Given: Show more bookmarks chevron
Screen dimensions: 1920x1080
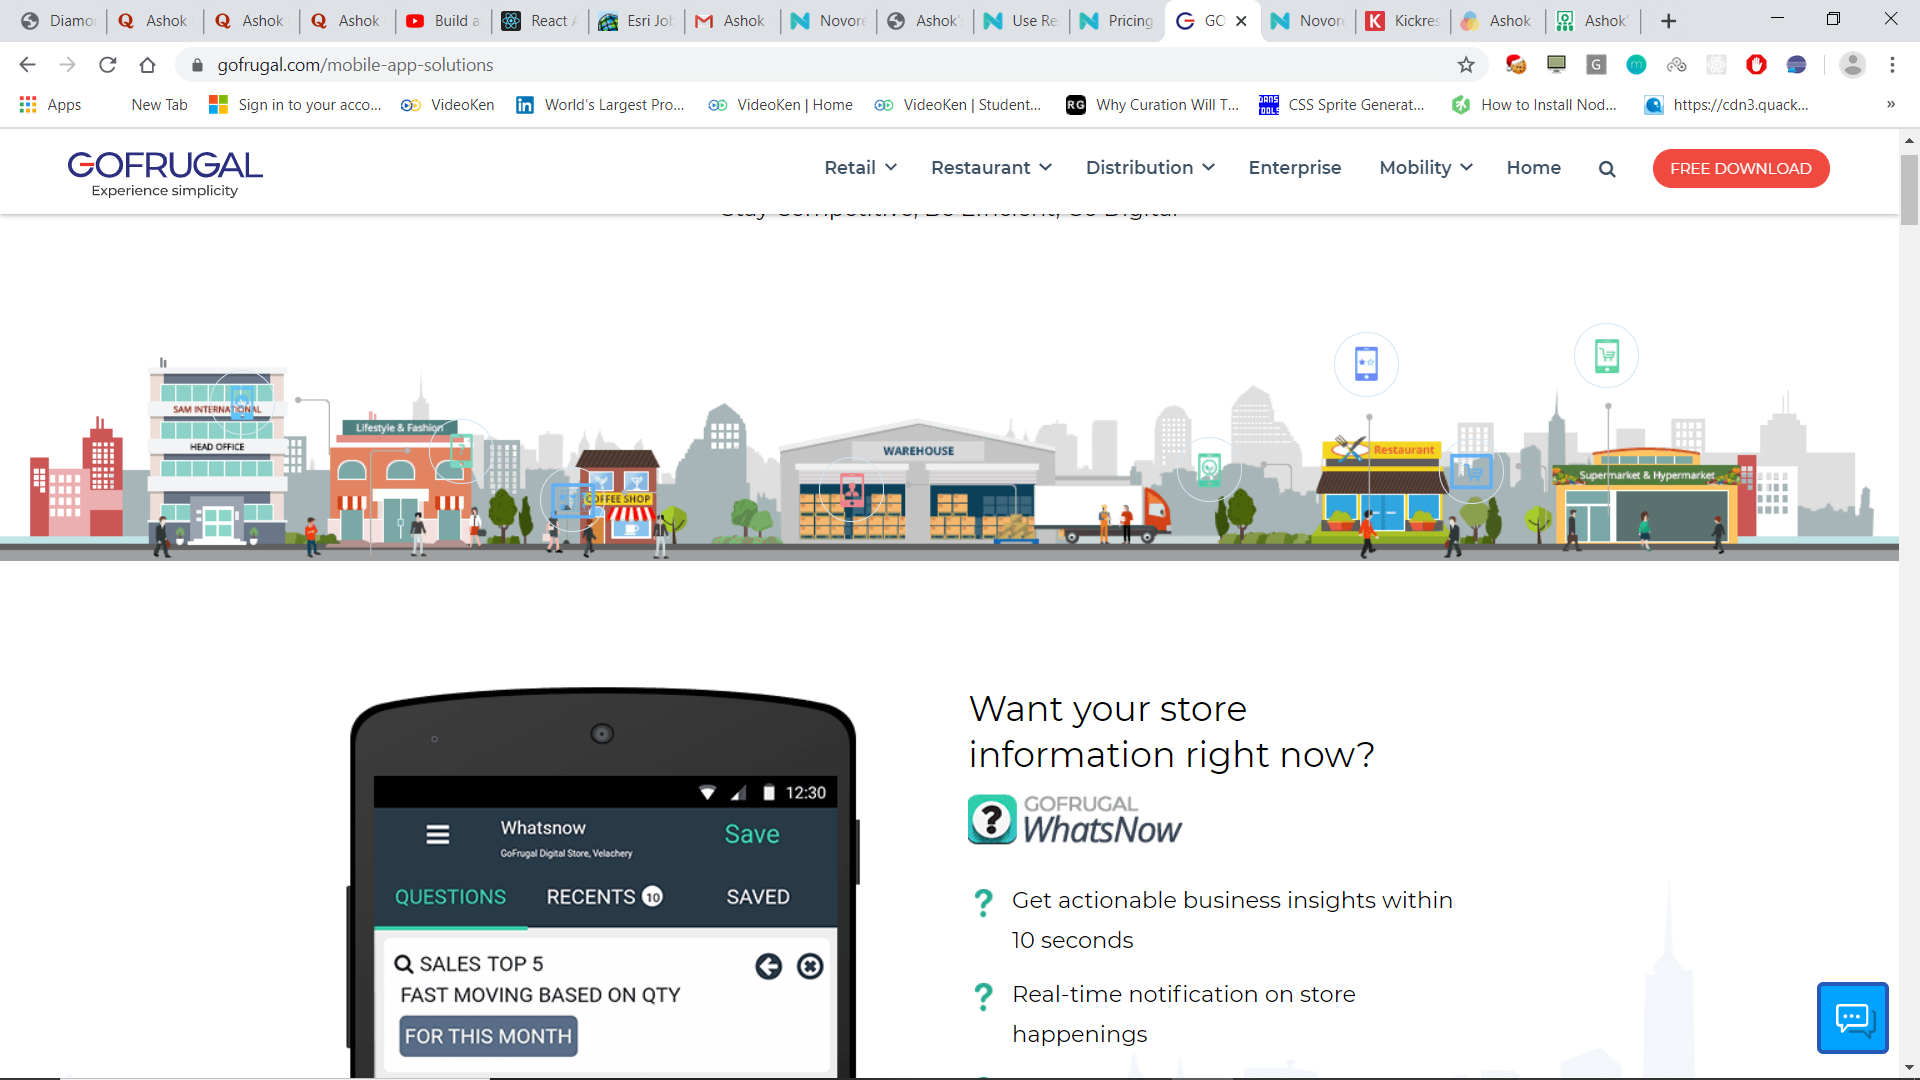Looking at the screenshot, I should tap(1890, 105).
